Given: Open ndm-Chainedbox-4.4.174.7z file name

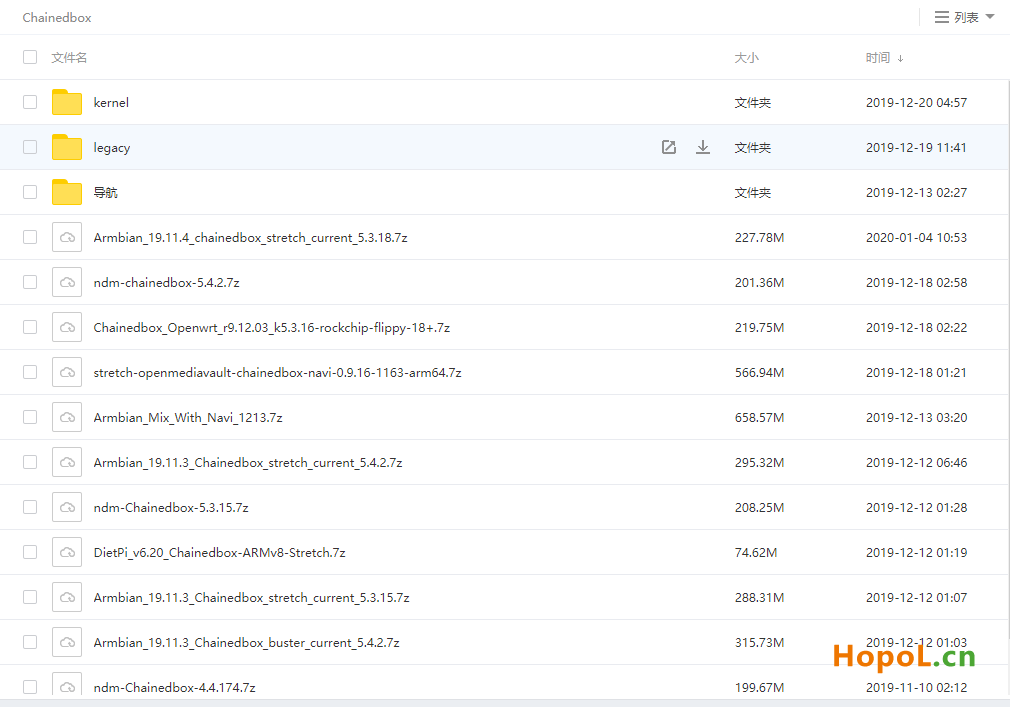Looking at the screenshot, I should click(174, 688).
